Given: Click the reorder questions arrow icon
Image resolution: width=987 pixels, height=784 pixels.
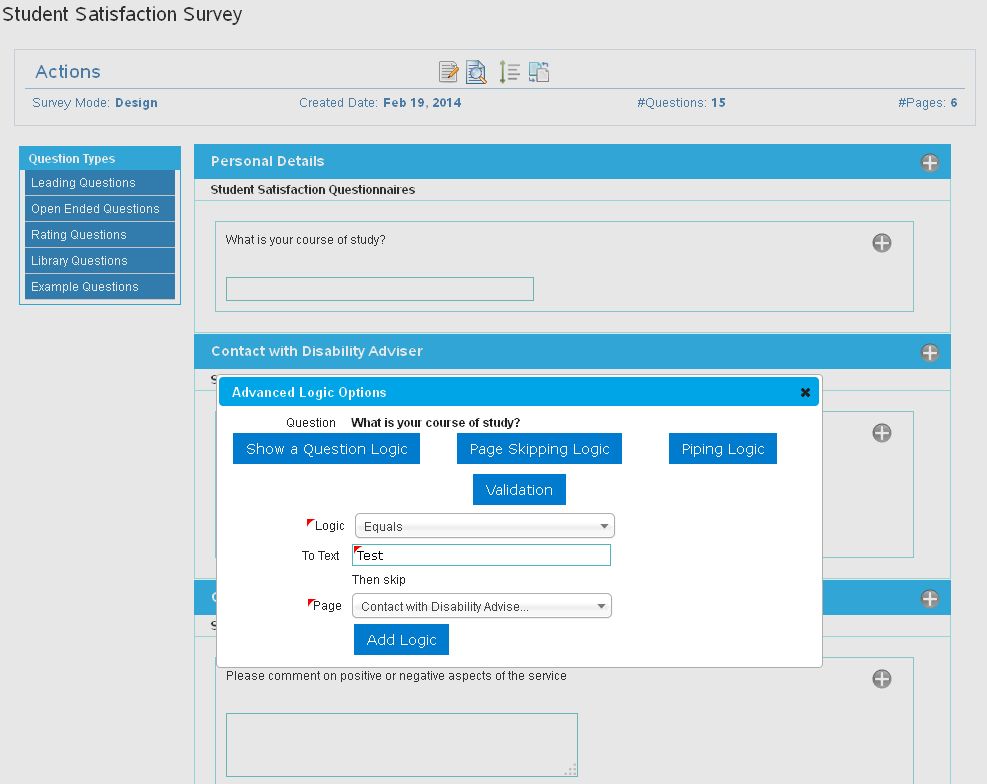Looking at the screenshot, I should click(509, 72).
